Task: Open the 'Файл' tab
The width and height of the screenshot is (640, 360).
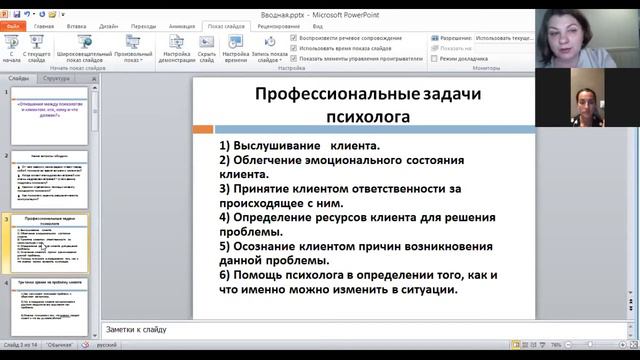Action: pos(13,26)
